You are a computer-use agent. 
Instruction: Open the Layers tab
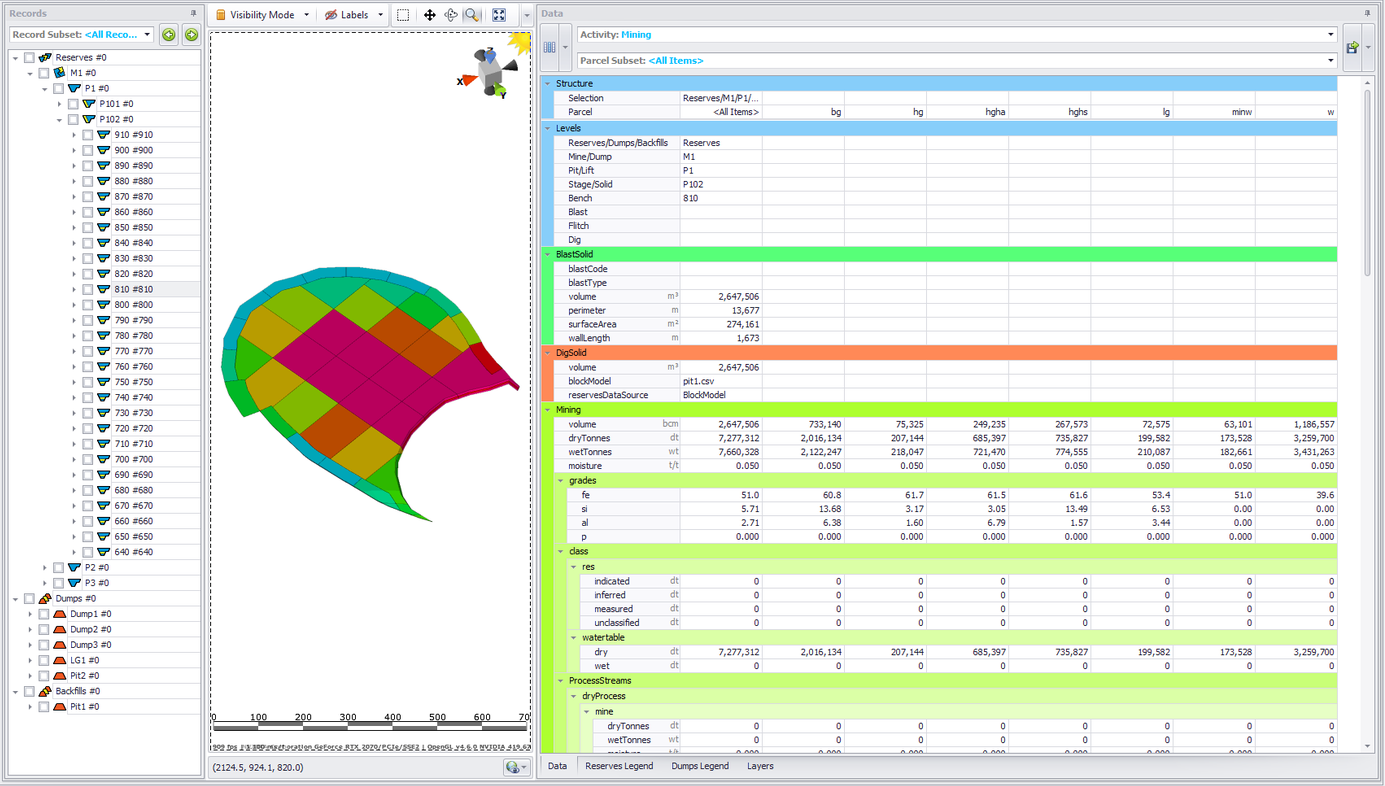760,766
